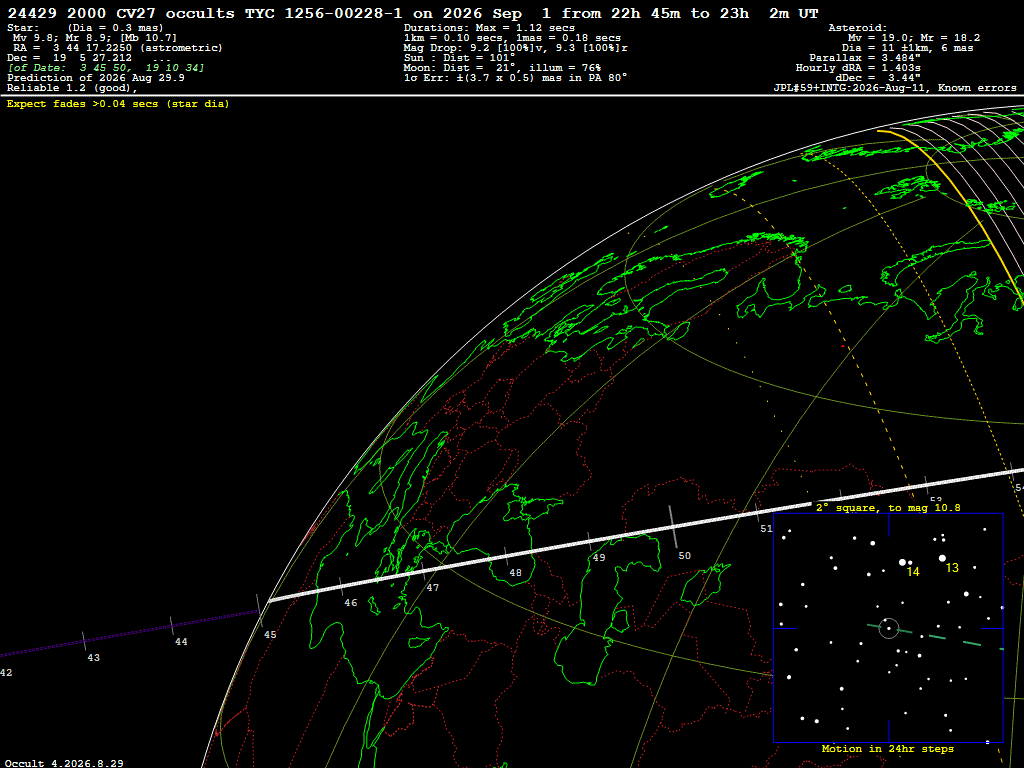The image size is (1024, 768).
Task: Select the bright star labeled 14
Action: pyautogui.click(x=903, y=562)
